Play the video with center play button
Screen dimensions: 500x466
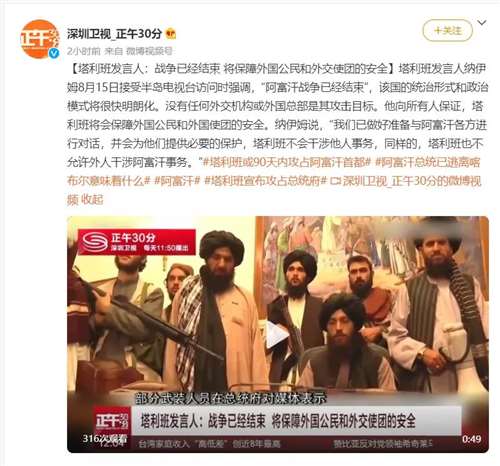click(277, 335)
